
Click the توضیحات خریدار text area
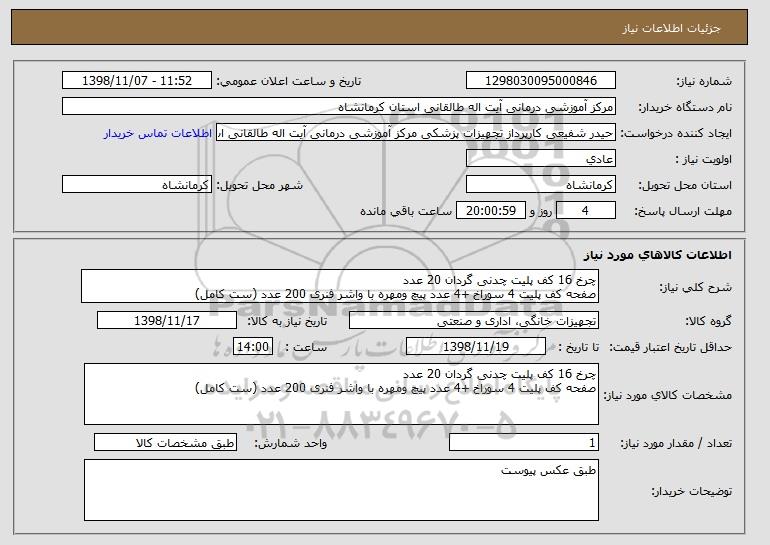pos(341,490)
